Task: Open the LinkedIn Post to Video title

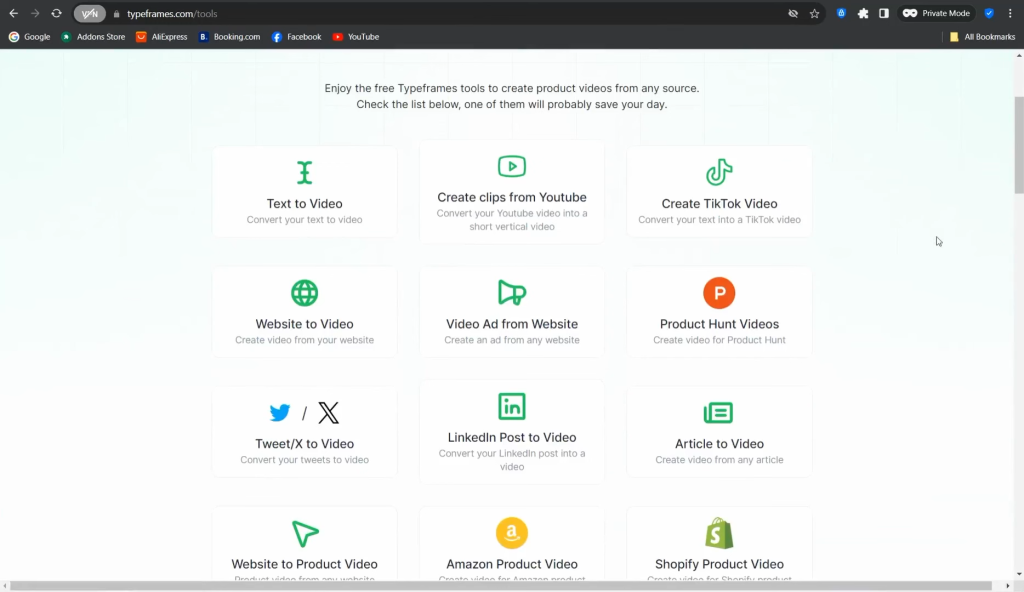Action: point(512,437)
